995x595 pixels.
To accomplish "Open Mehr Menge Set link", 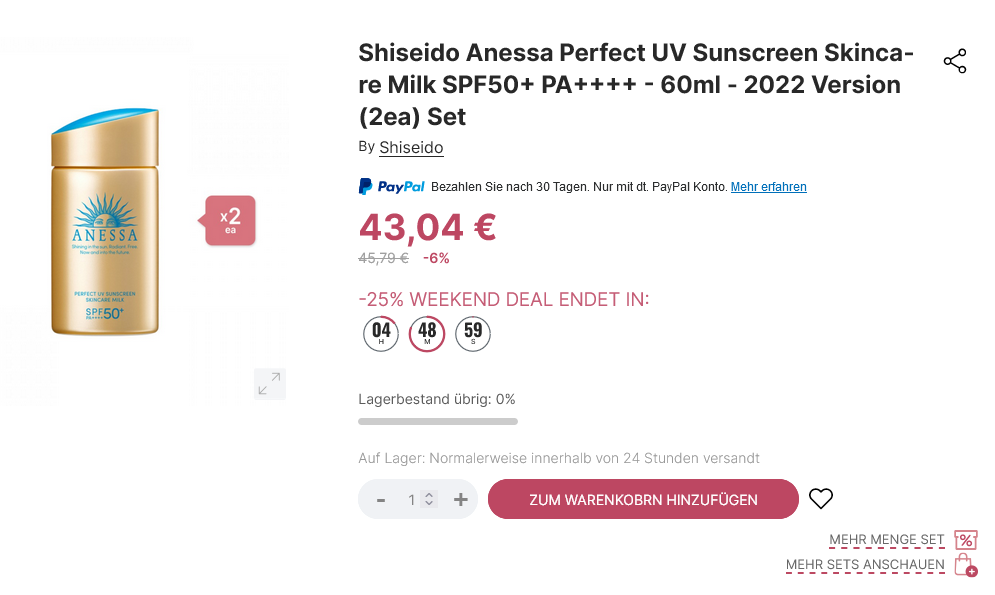I will 886,540.
